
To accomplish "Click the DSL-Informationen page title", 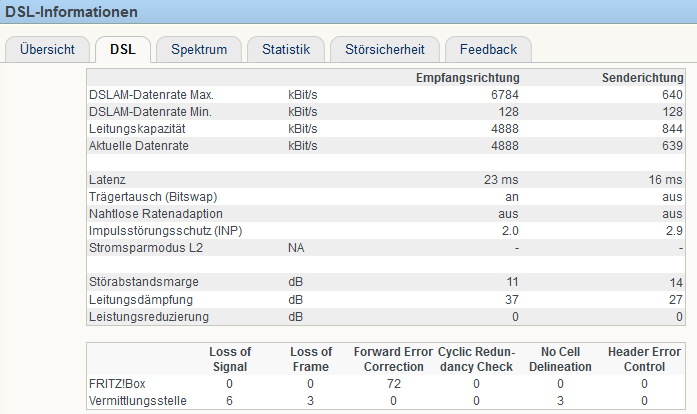I will (71, 12).
